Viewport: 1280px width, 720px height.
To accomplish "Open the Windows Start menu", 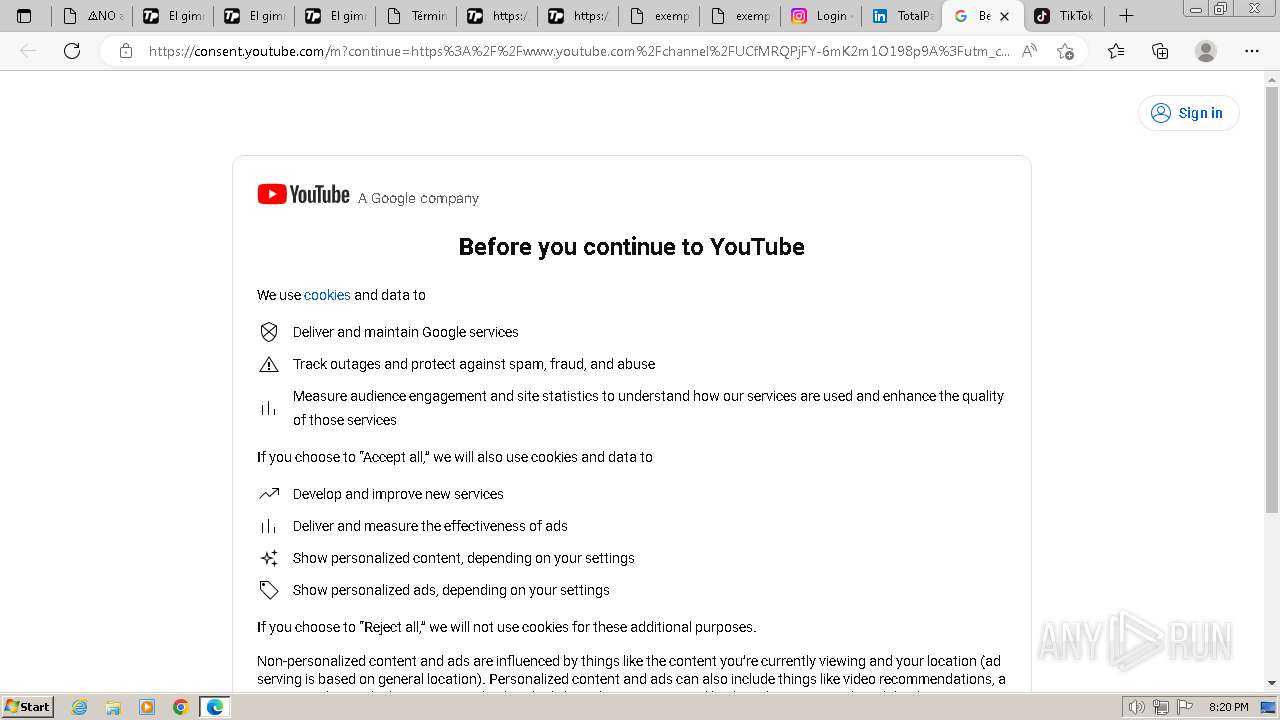I will [28, 707].
